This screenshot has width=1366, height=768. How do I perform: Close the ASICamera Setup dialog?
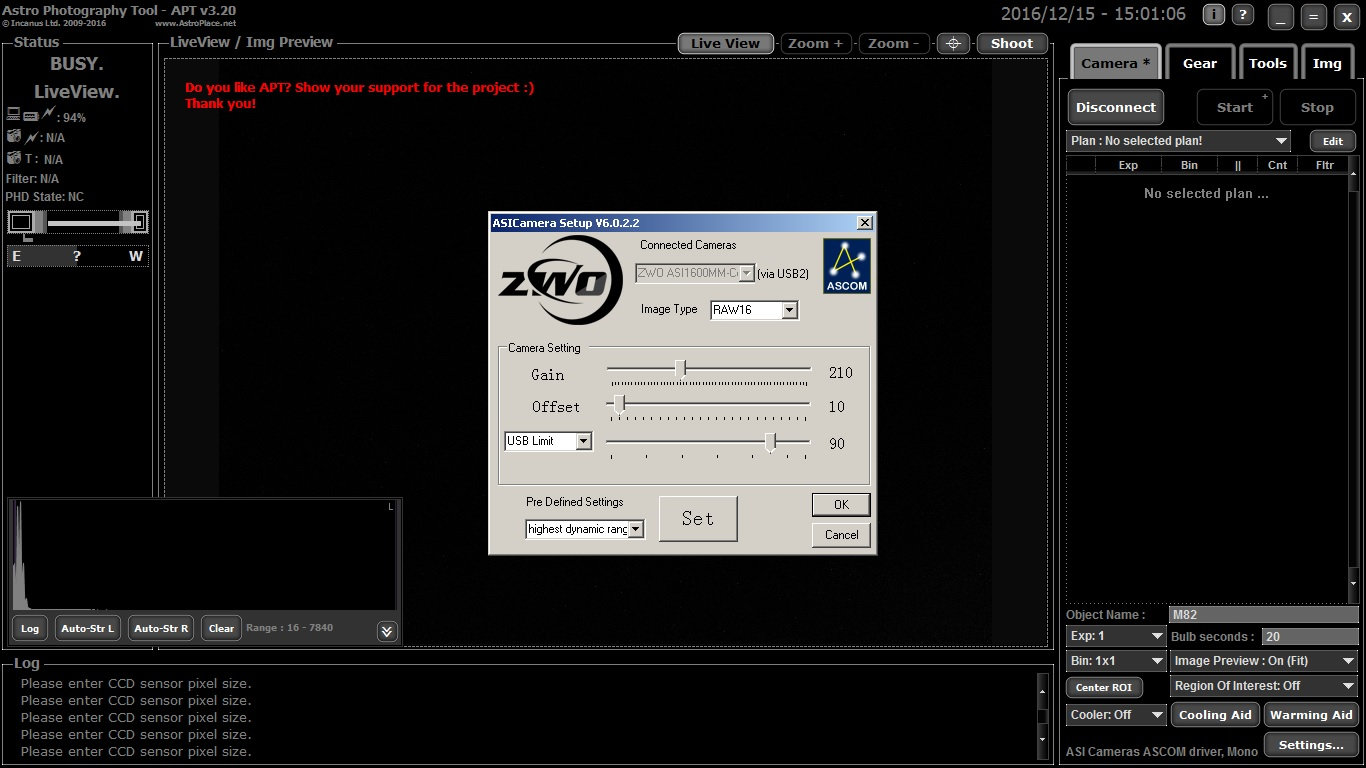click(x=864, y=223)
